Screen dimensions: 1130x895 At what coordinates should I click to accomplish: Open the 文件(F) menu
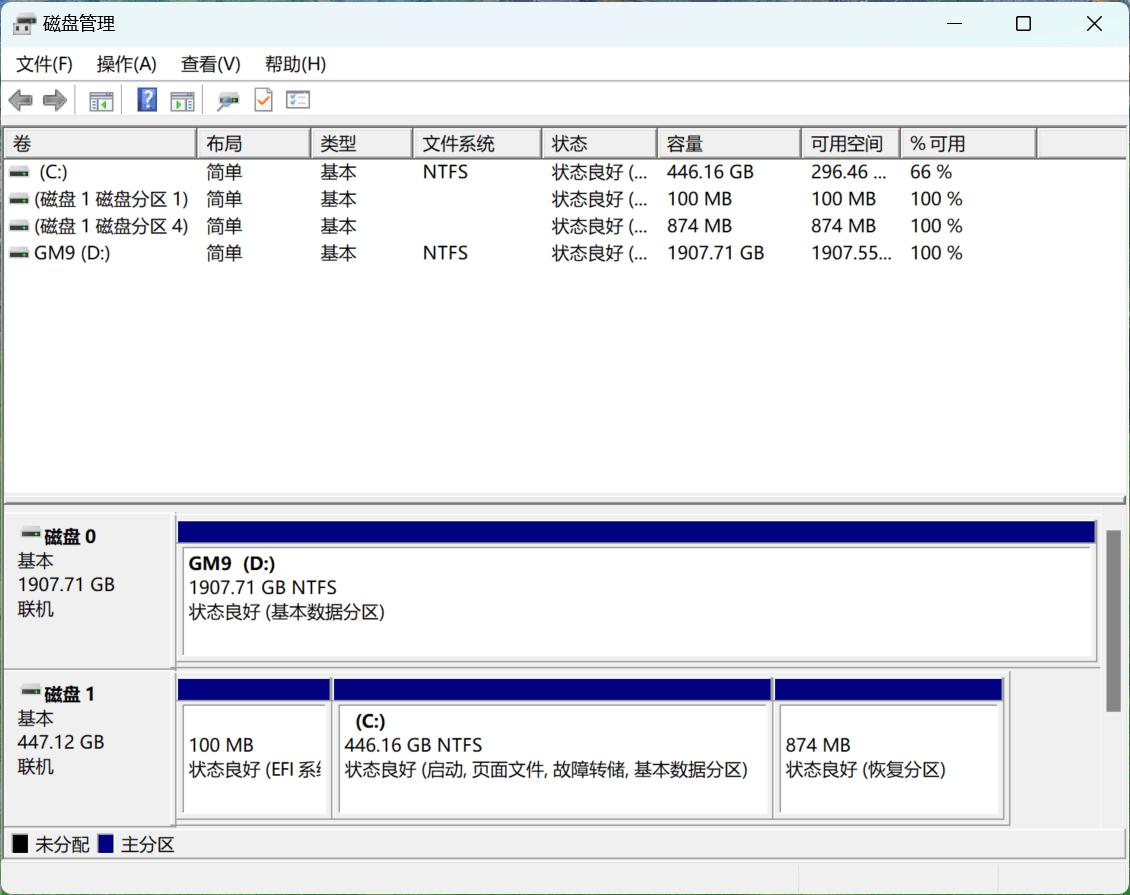(x=44, y=64)
